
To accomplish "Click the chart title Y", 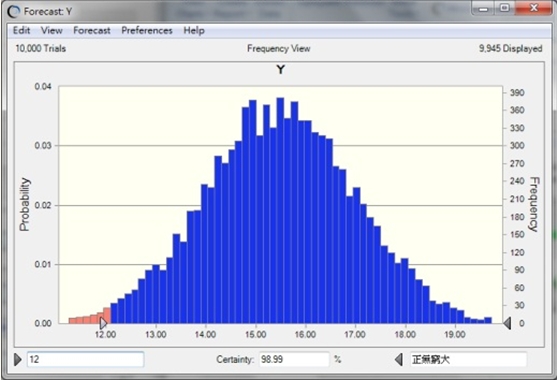I will (281, 70).
